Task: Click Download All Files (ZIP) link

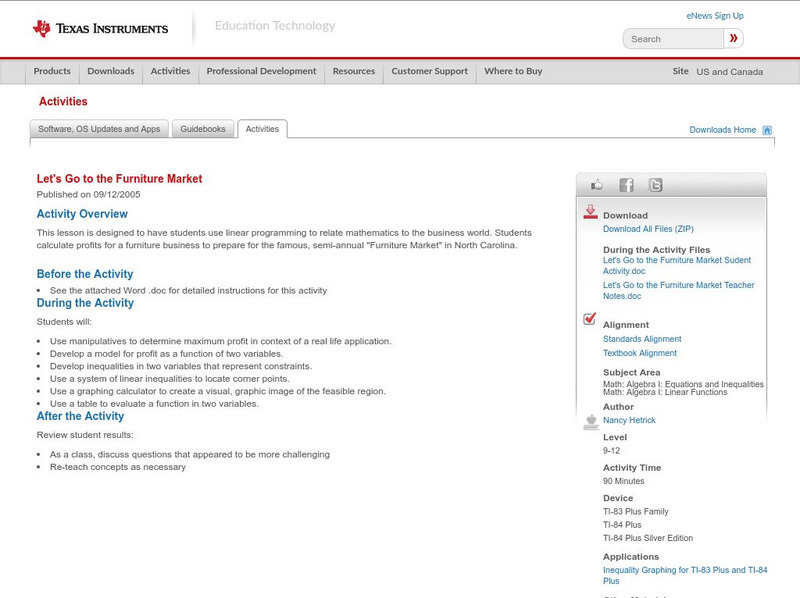Action: click(x=648, y=229)
